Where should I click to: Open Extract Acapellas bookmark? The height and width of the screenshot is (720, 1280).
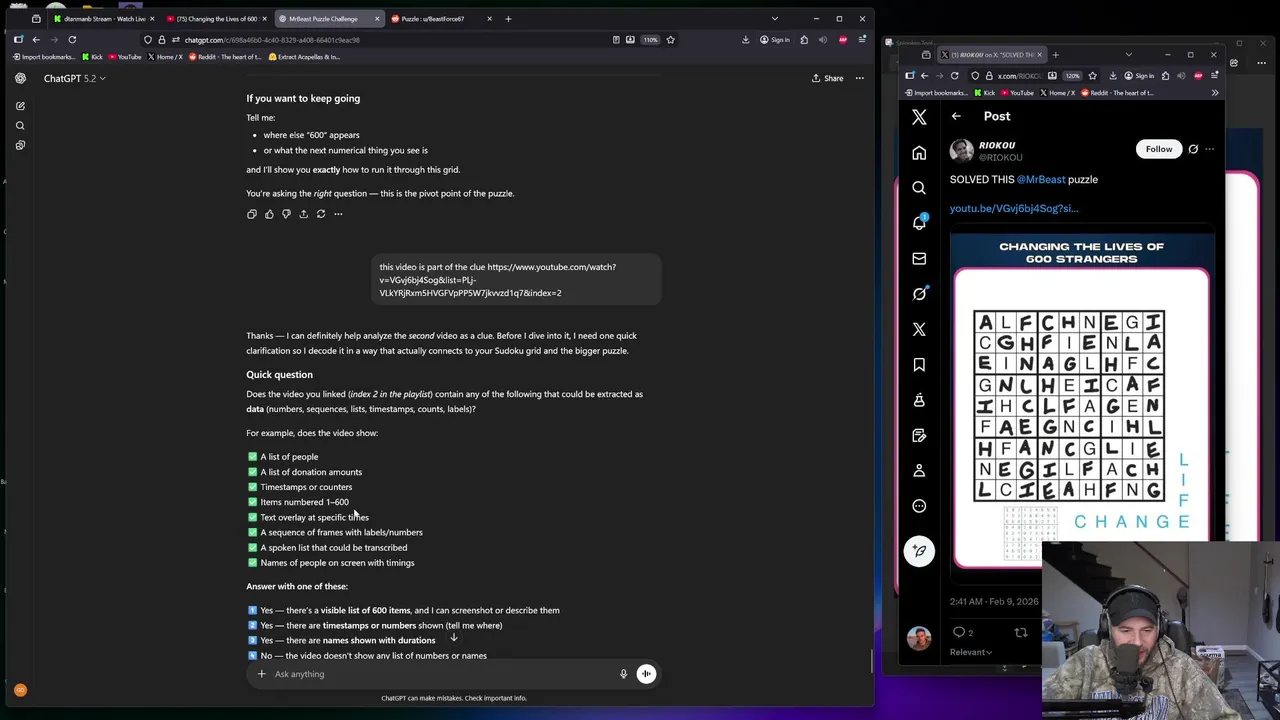[x=304, y=57]
